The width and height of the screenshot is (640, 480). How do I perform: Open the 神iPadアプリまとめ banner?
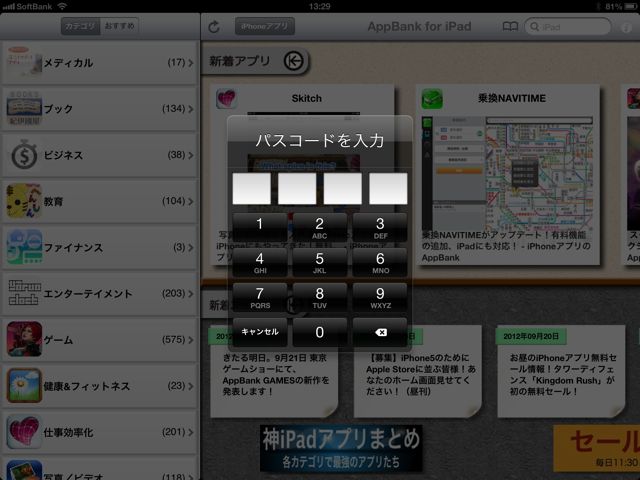341,449
